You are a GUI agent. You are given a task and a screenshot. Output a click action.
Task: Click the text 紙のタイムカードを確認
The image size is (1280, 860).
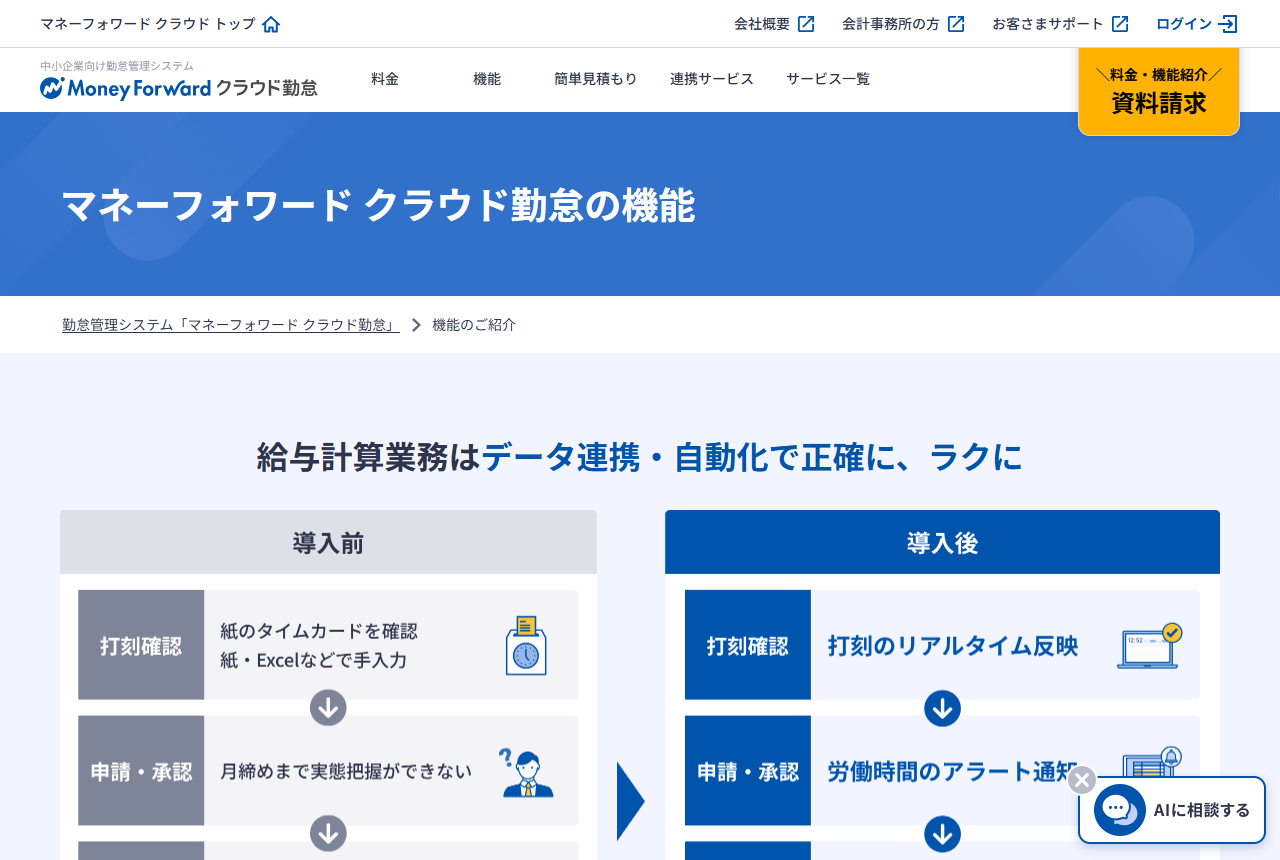point(319,631)
